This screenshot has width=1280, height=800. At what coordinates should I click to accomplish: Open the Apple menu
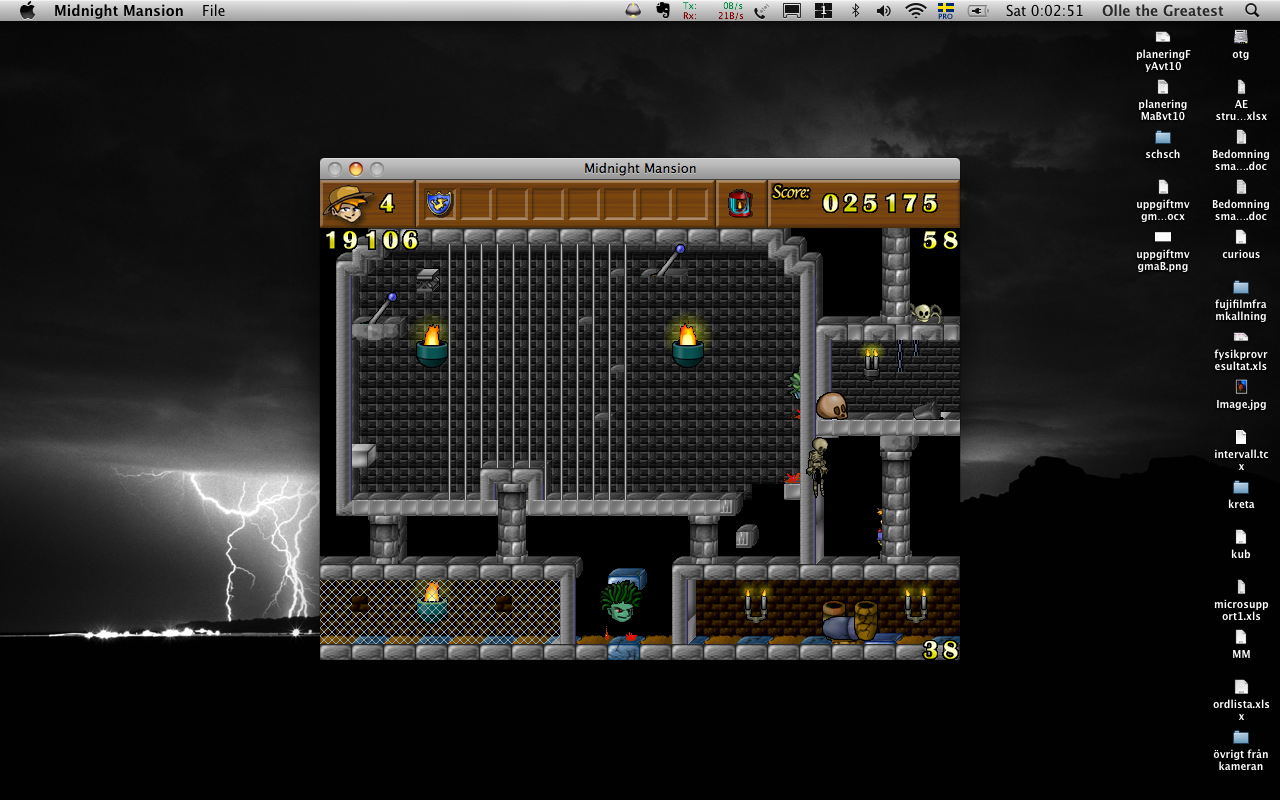pyautogui.click(x=27, y=11)
